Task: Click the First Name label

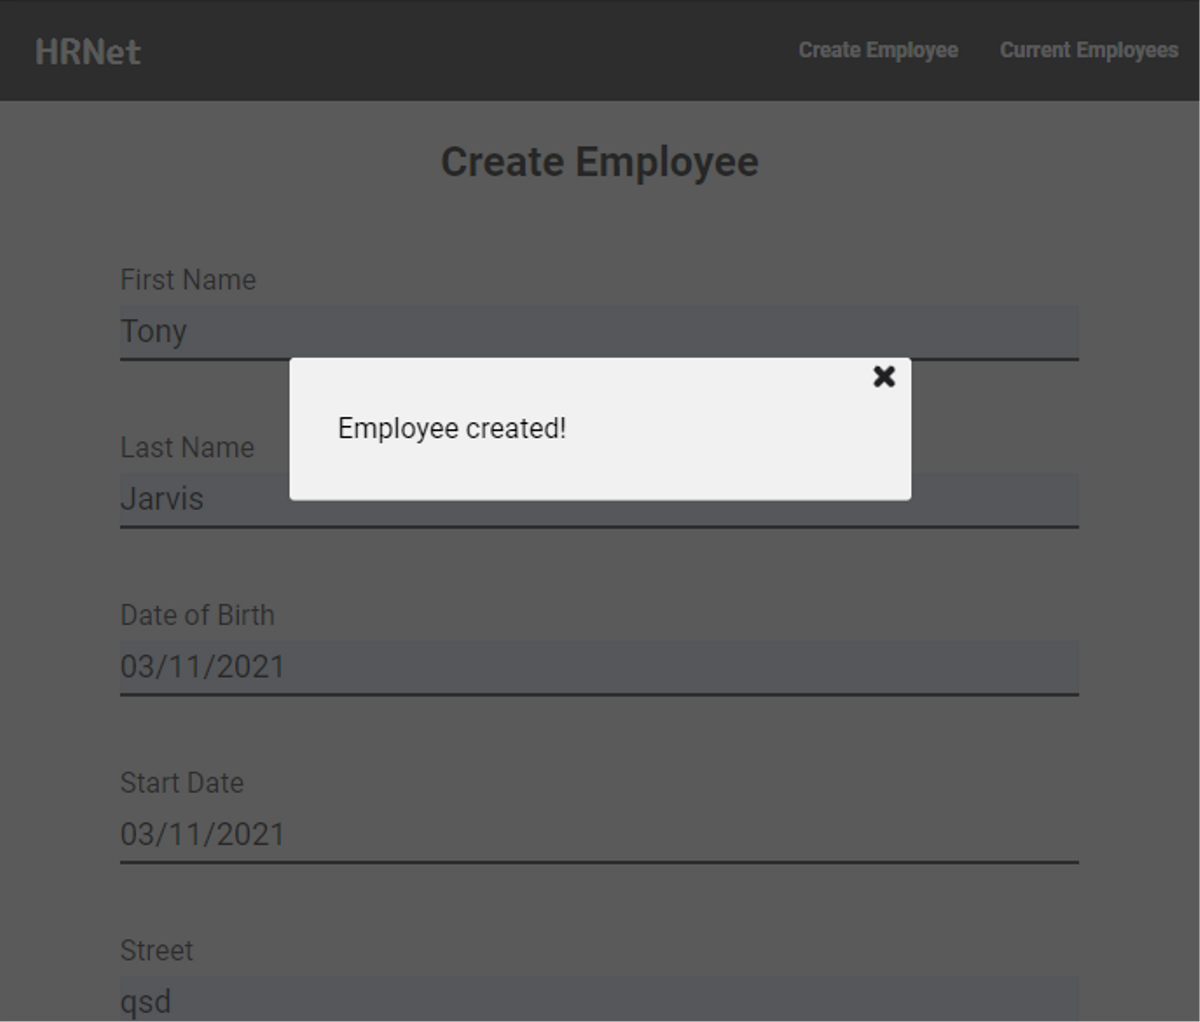Action: (x=188, y=280)
